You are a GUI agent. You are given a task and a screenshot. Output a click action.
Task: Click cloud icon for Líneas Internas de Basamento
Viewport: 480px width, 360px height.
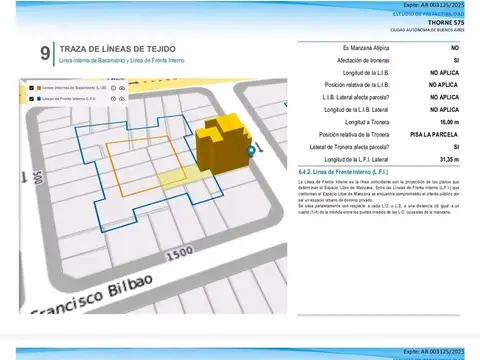[122, 88]
